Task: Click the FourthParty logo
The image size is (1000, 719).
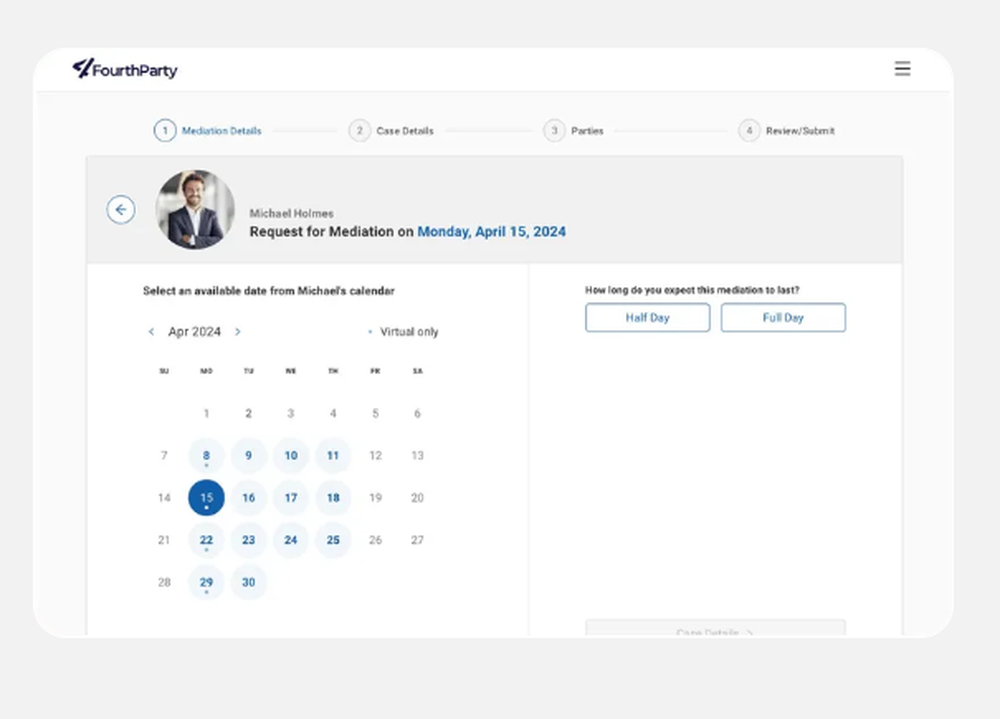Action: 125,69
